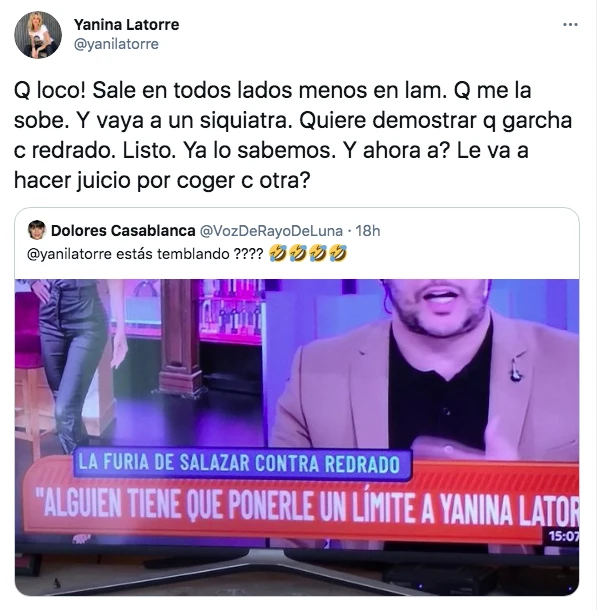Click Dolores Casablanca's small avatar
Screen dimensions: 597x610
37,230
